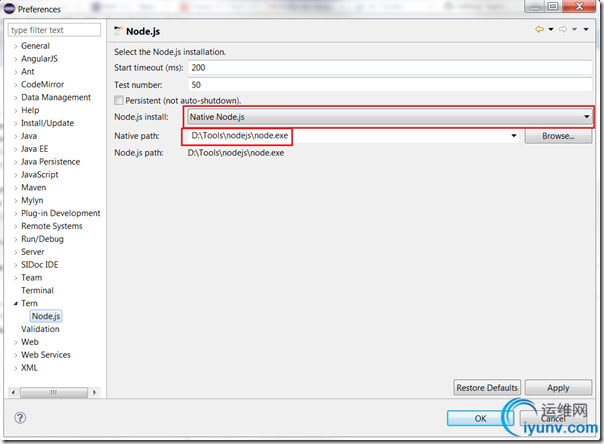Select Maven in the preferences tree

point(34,188)
